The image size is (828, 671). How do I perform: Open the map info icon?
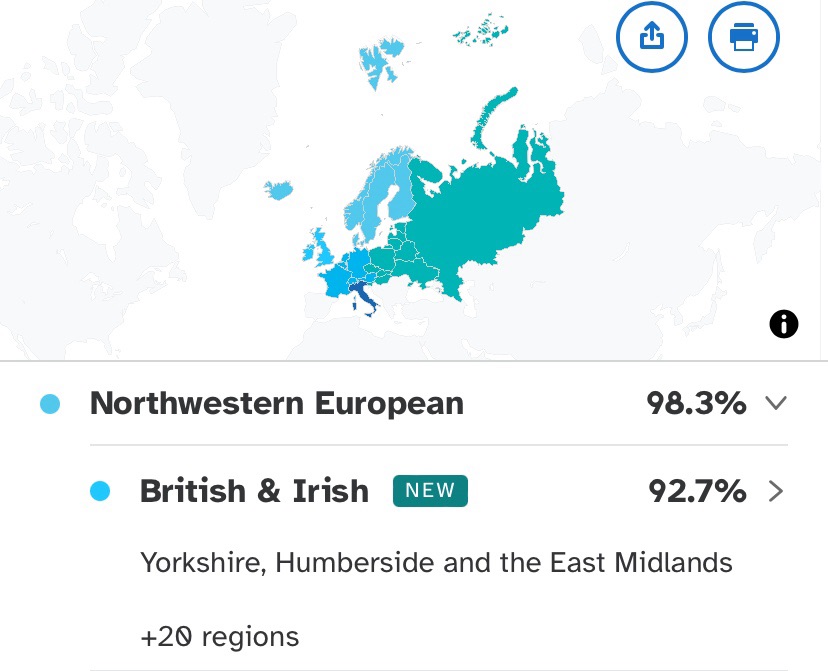click(784, 323)
